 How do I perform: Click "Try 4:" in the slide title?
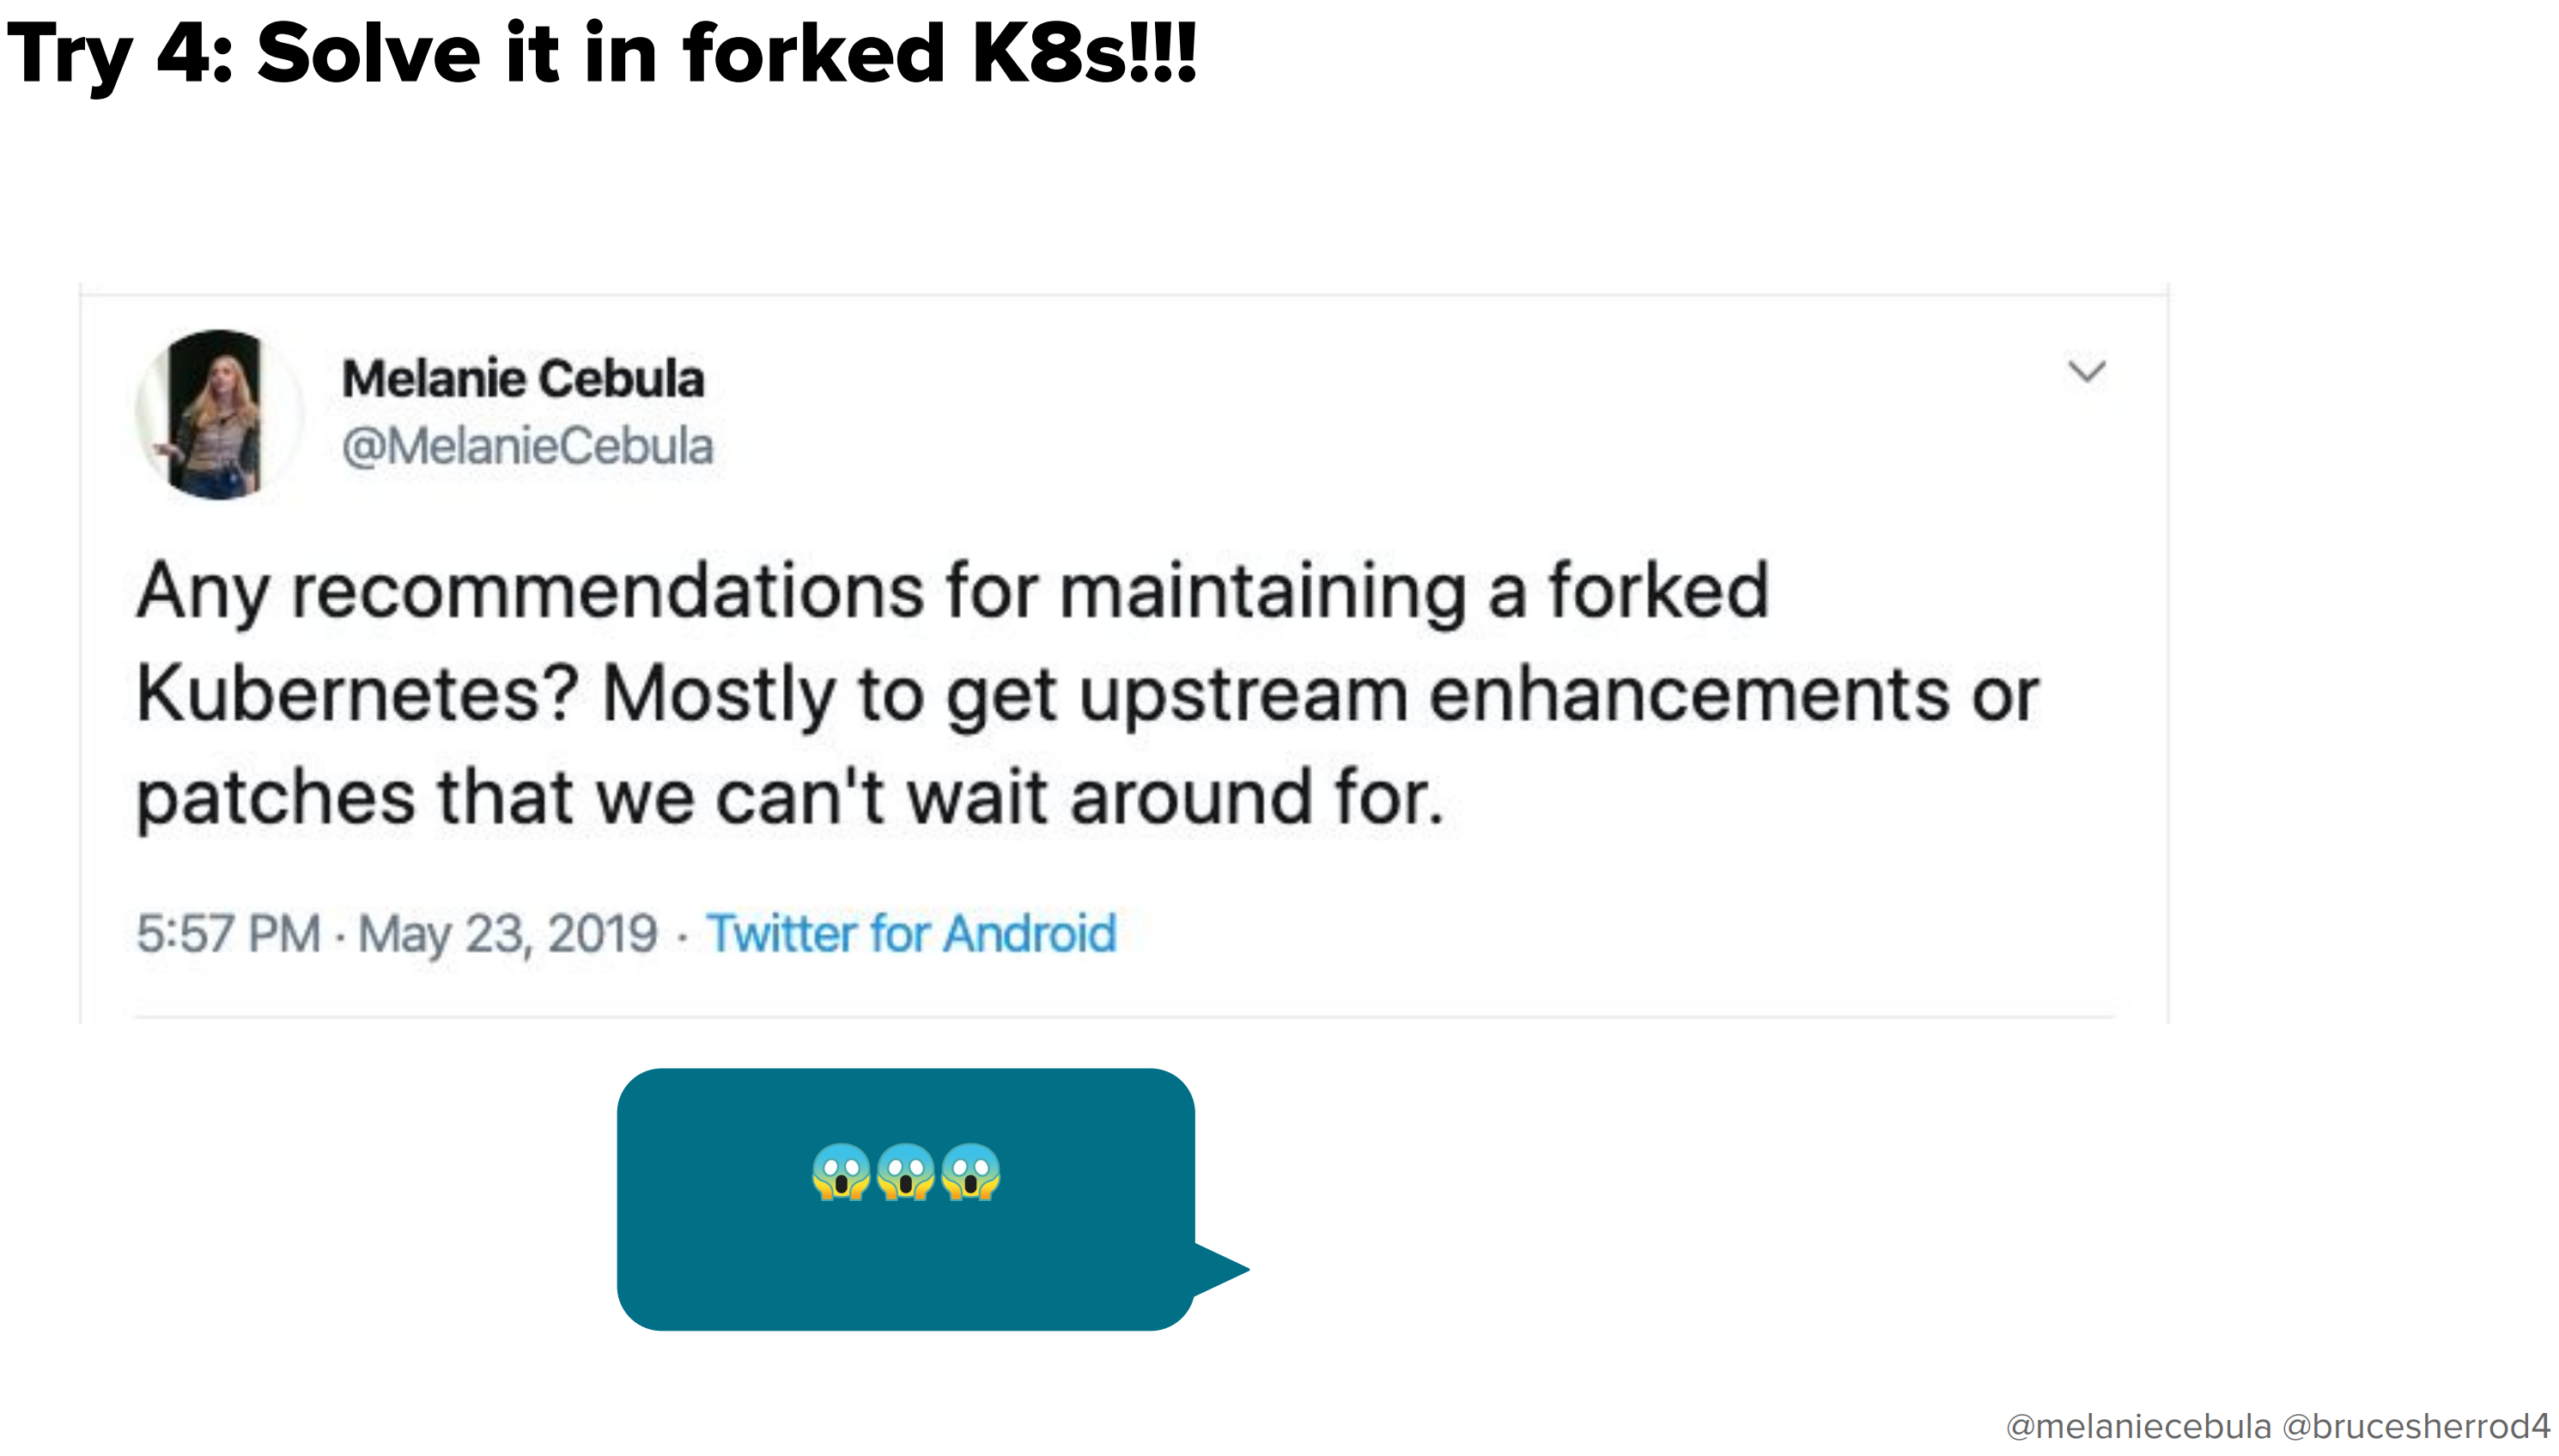coord(120,54)
